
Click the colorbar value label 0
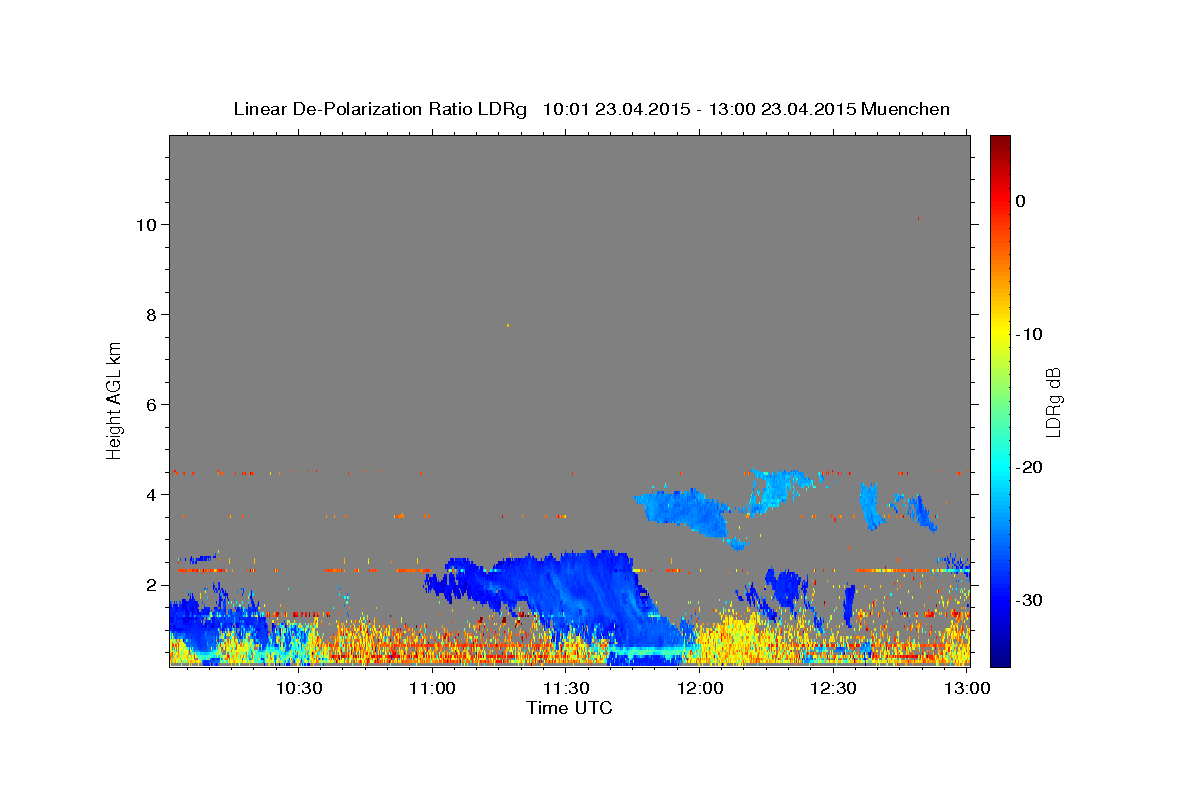click(x=1021, y=201)
